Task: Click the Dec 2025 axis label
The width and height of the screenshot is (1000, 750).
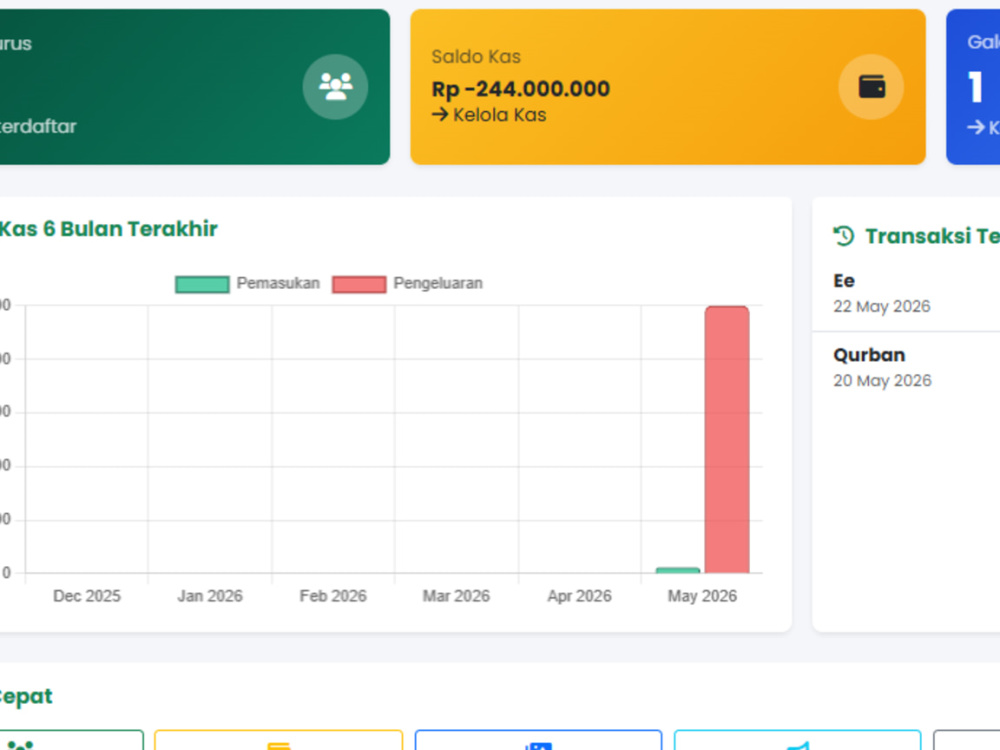Action: [x=87, y=596]
